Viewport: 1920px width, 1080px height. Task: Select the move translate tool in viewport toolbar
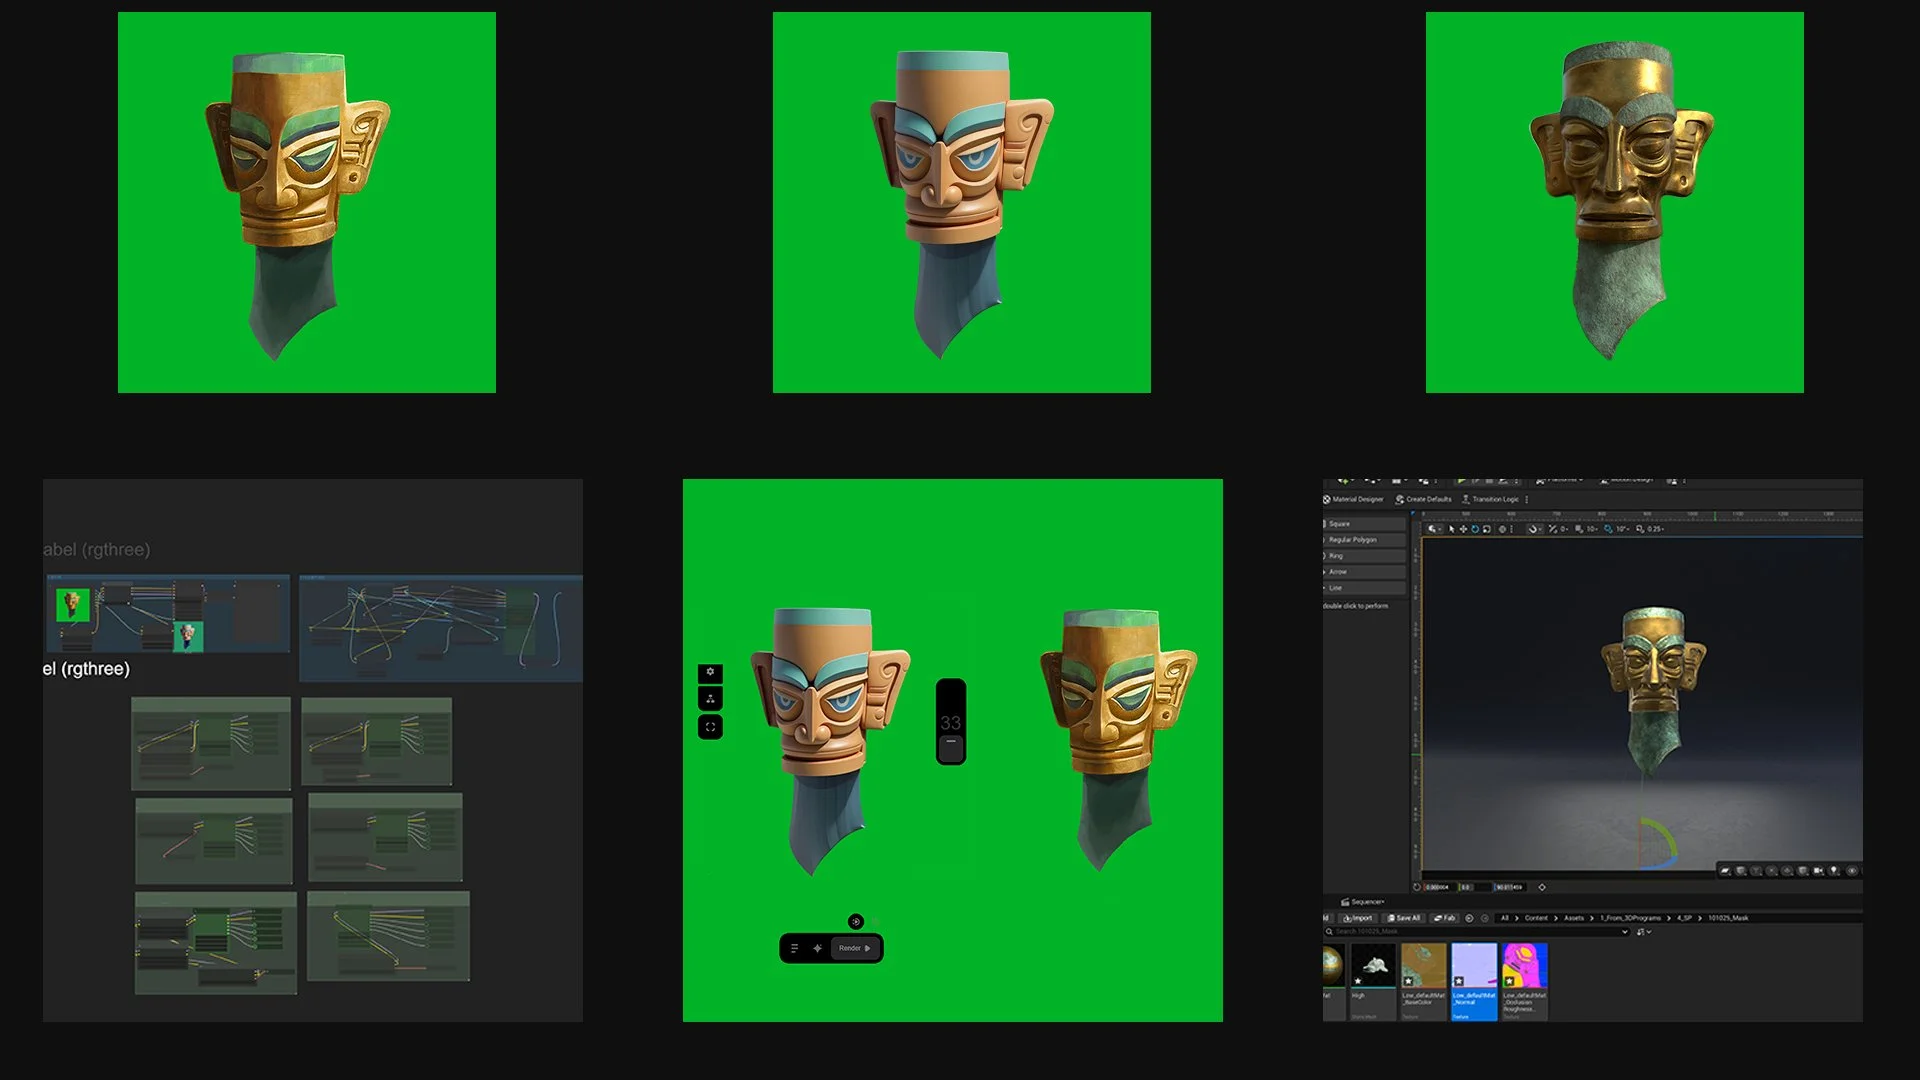pyautogui.click(x=1463, y=529)
